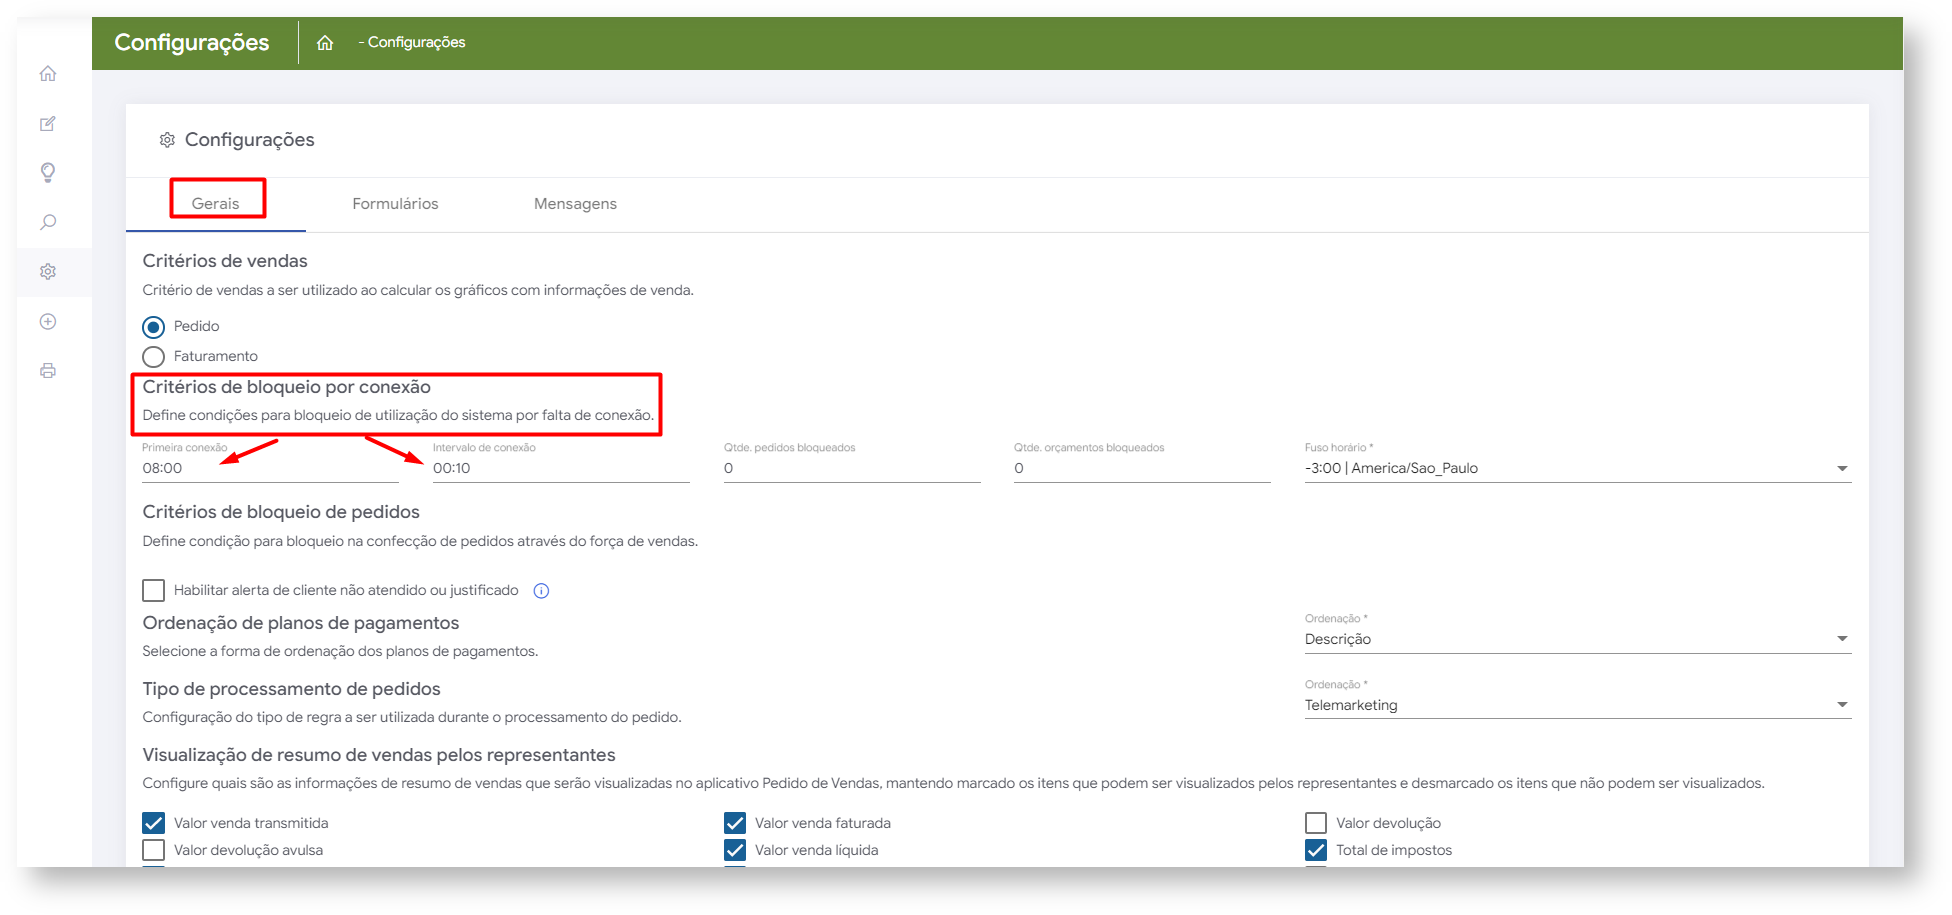The width and height of the screenshot is (1952, 915).
Task: Open the edit pencil icon in sidebar
Action: point(48,124)
